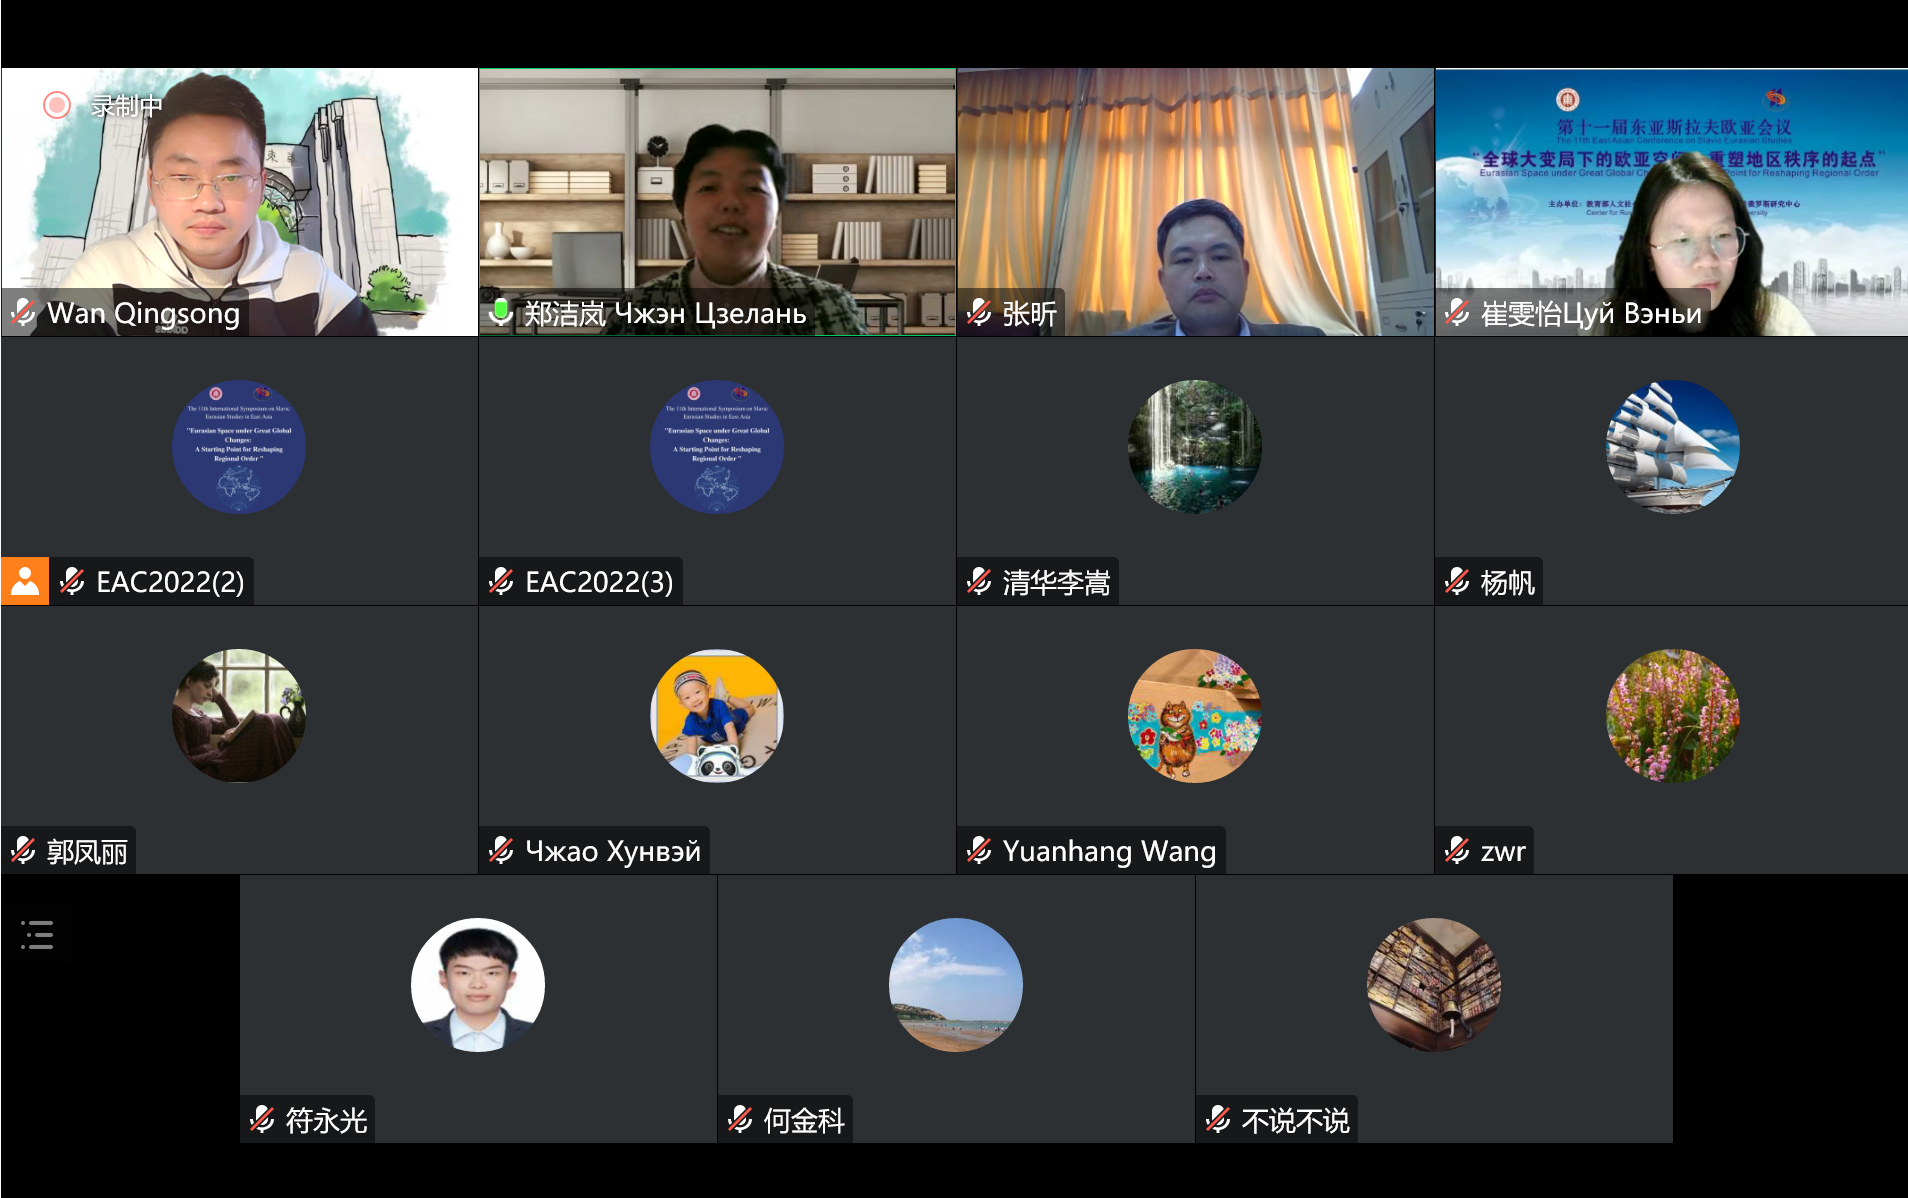Click muted mic icon next to 何金科
This screenshot has width=1908, height=1198.
pos(741,1120)
